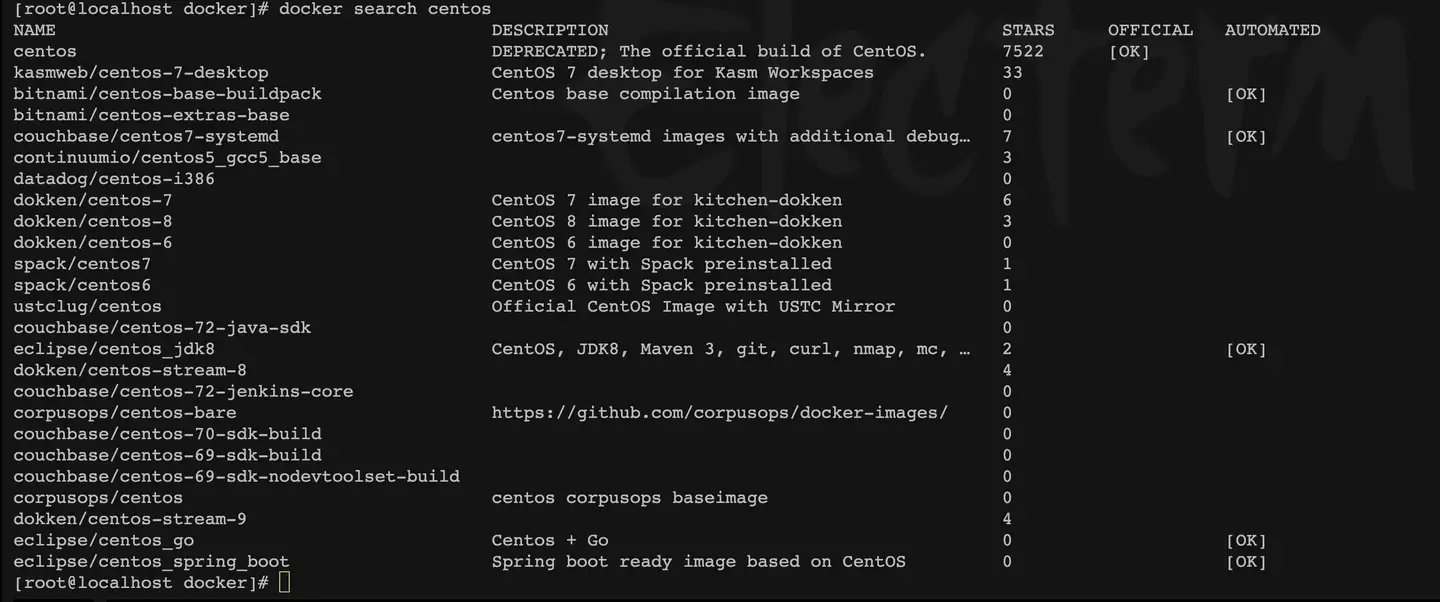Click the corpusops docker-images GitHub URL
The image size is (1440, 602).
(719, 413)
